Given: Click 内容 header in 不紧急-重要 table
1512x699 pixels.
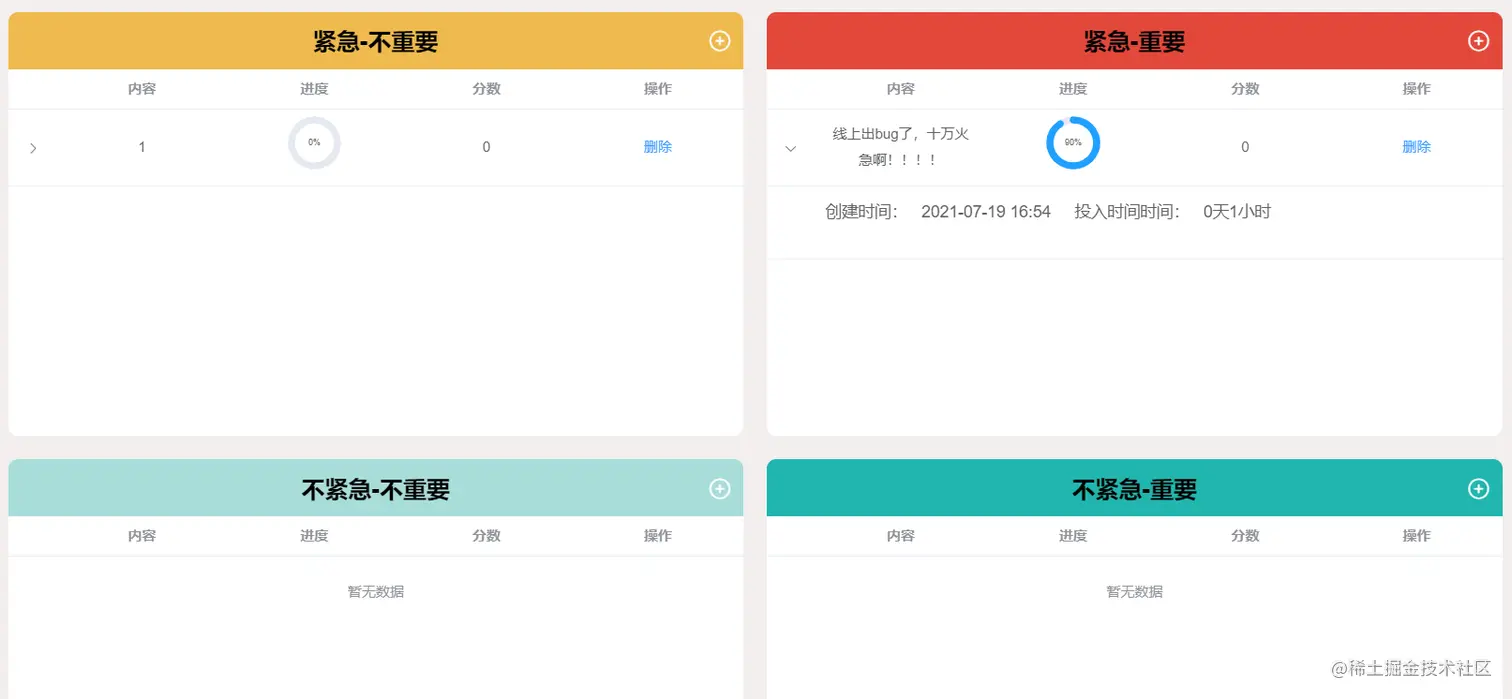Looking at the screenshot, I should pos(901,536).
